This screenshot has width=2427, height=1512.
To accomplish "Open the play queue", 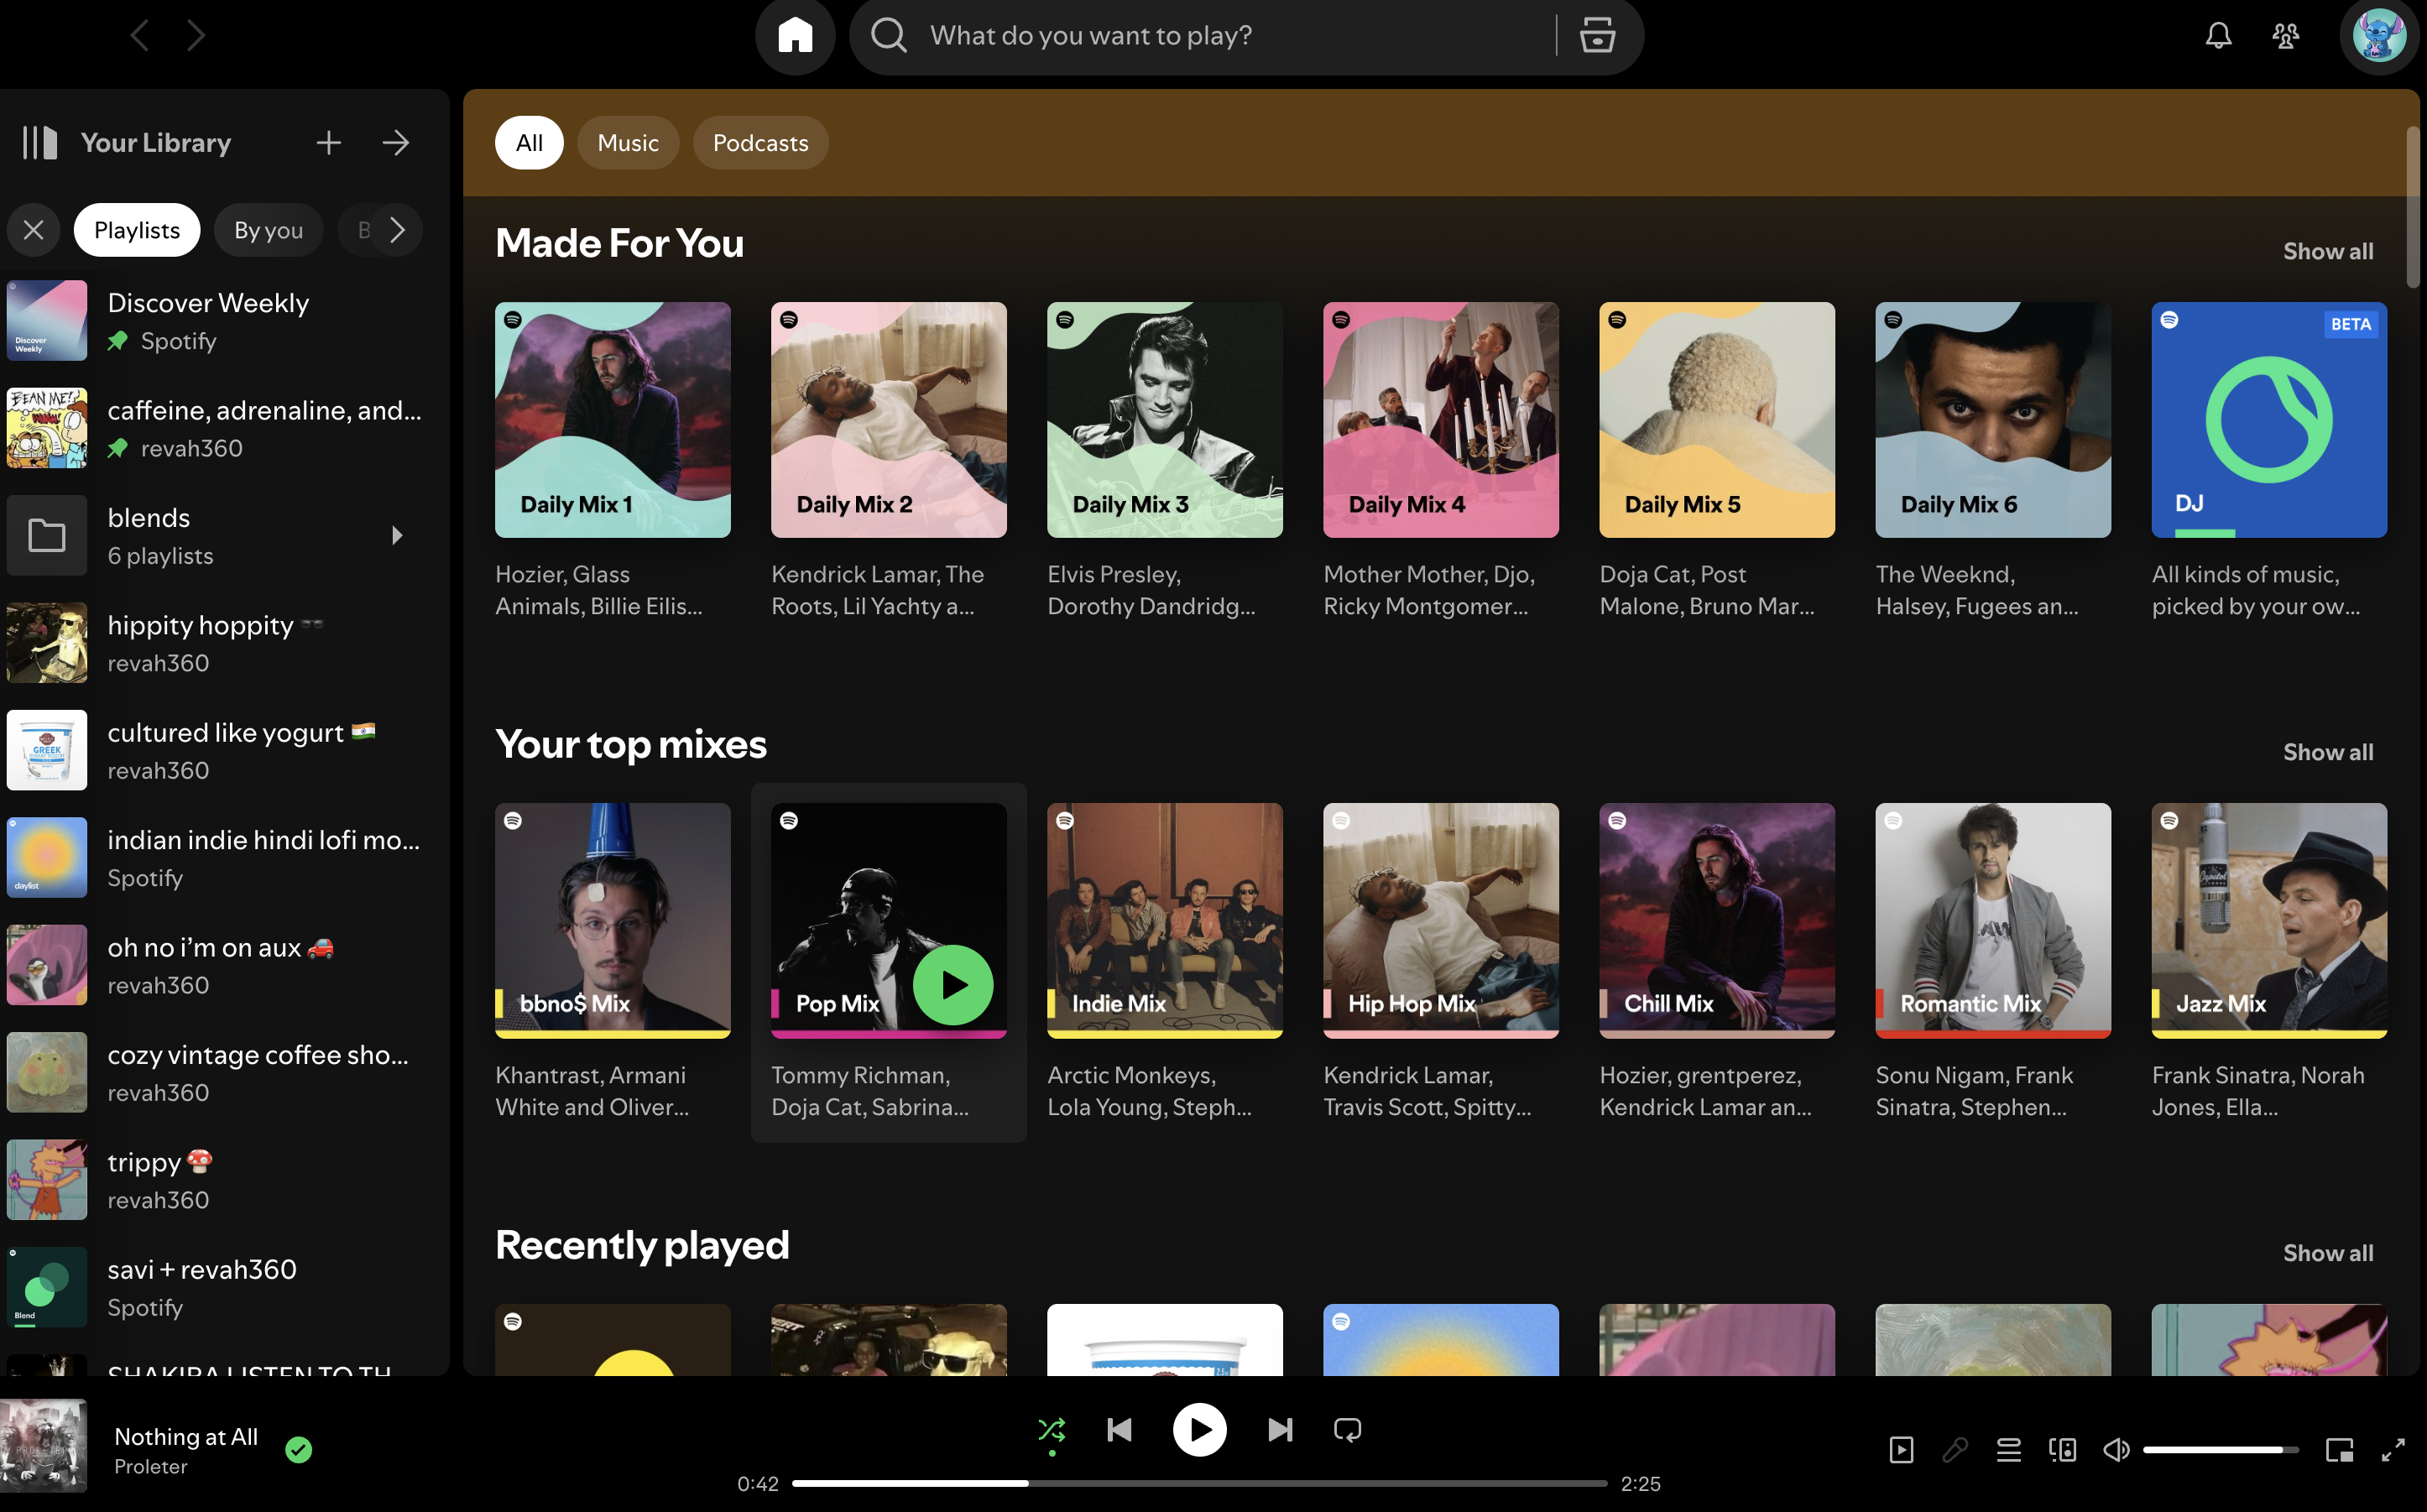I will [2009, 1450].
